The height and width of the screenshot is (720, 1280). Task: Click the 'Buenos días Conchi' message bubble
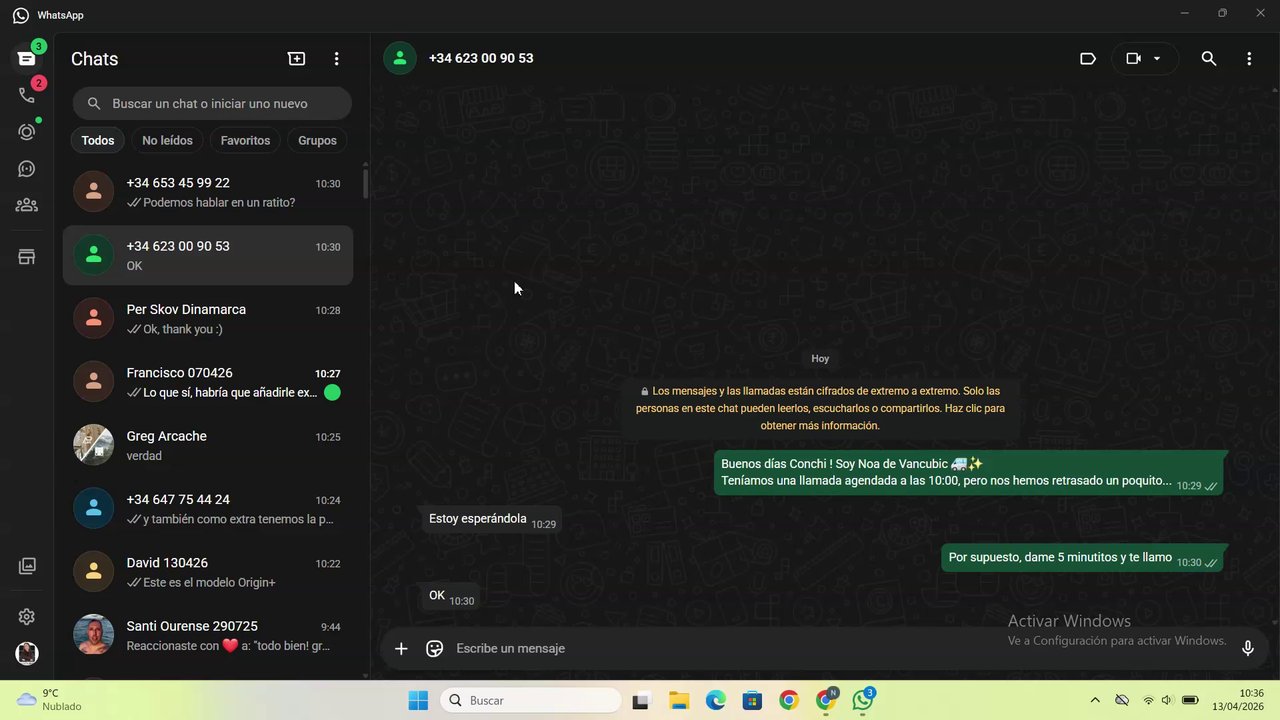pyautogui.click(x=969, y=473)
